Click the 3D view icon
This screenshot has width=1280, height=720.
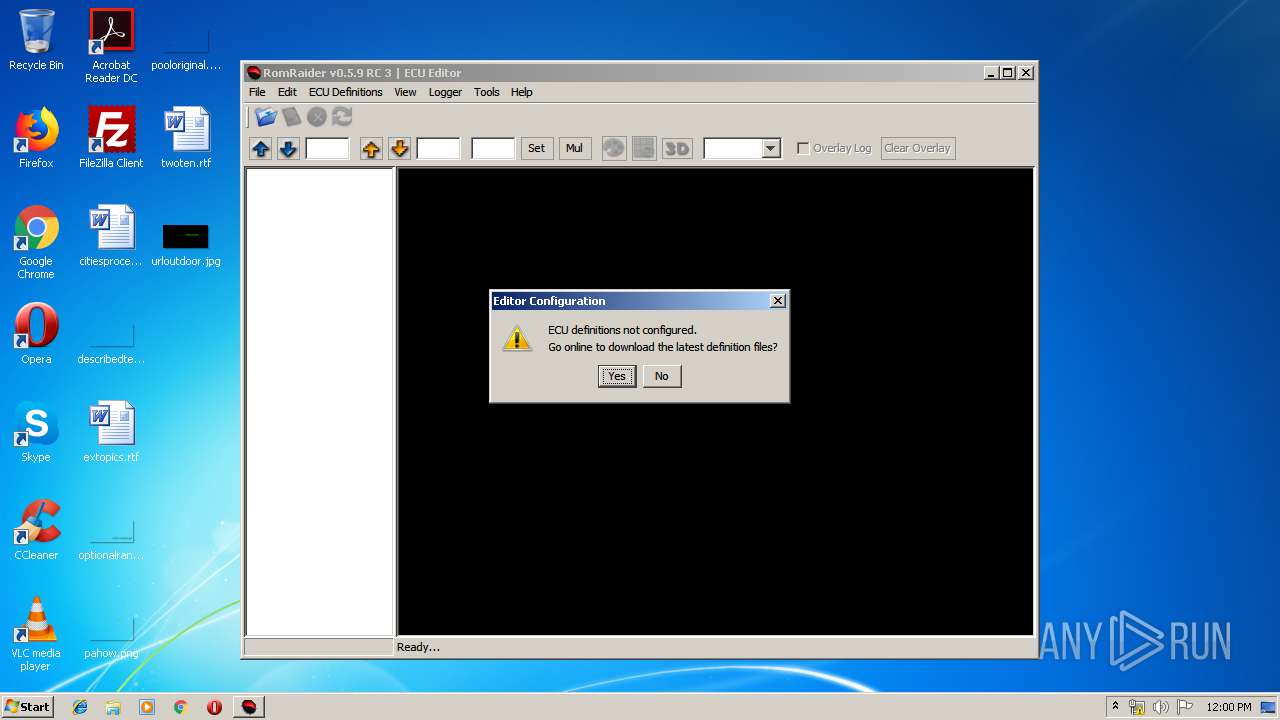tap(677, 148)
